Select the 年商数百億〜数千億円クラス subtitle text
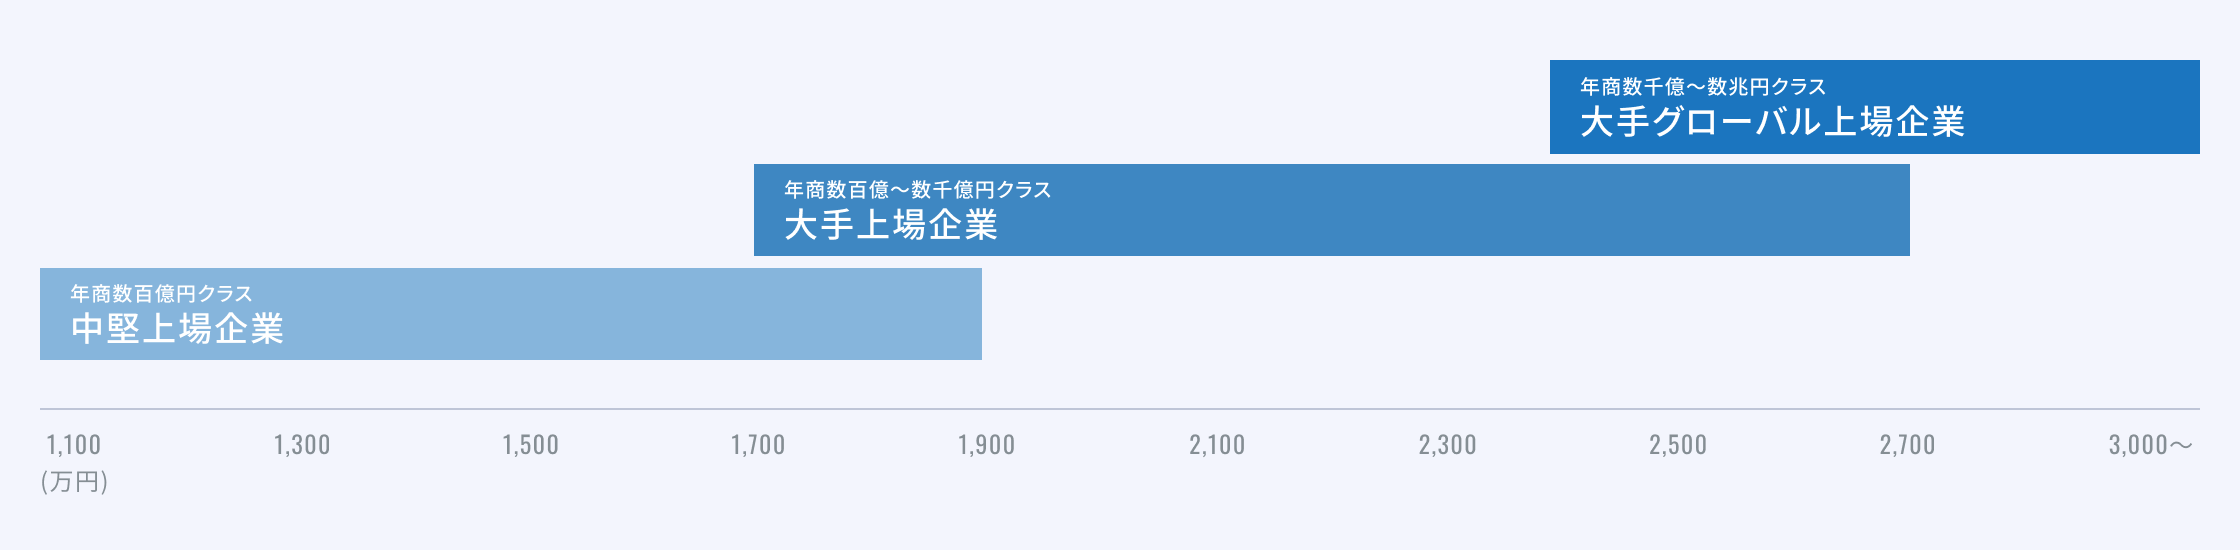The height and width of the screenshot is (550, 2240). click(x=918, y=190)
